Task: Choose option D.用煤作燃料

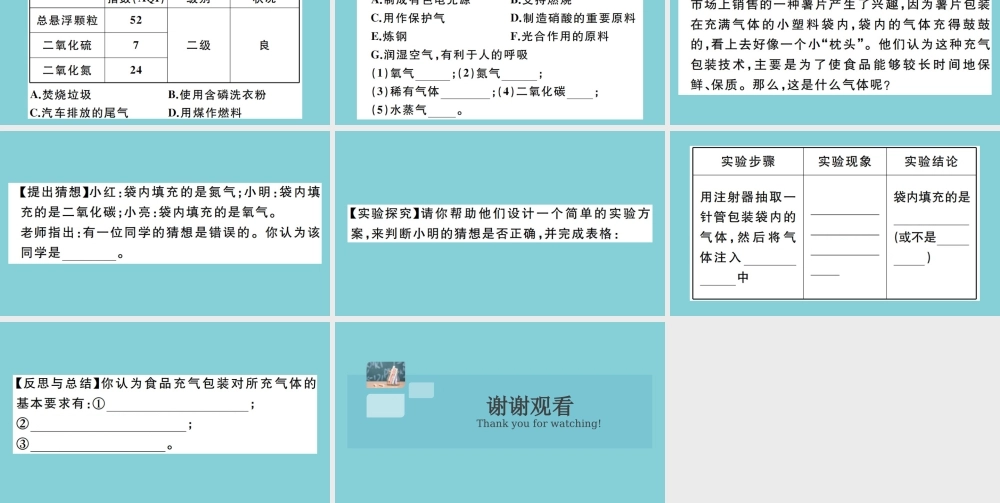Action: [x=205, y=113]
